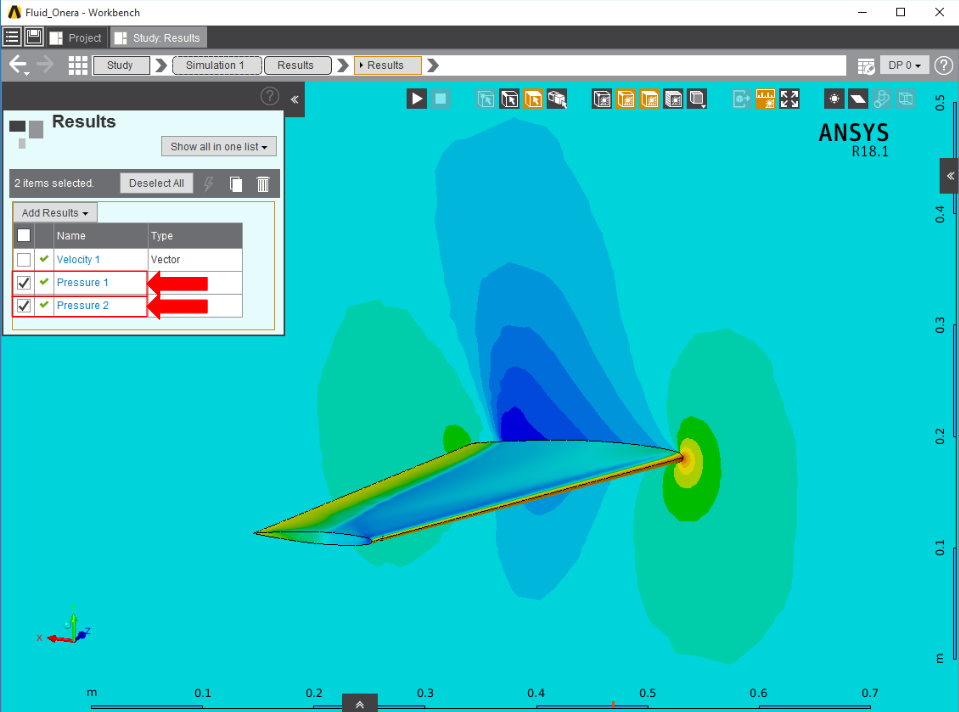Click the save project disk icon

(x=34, y=37)
